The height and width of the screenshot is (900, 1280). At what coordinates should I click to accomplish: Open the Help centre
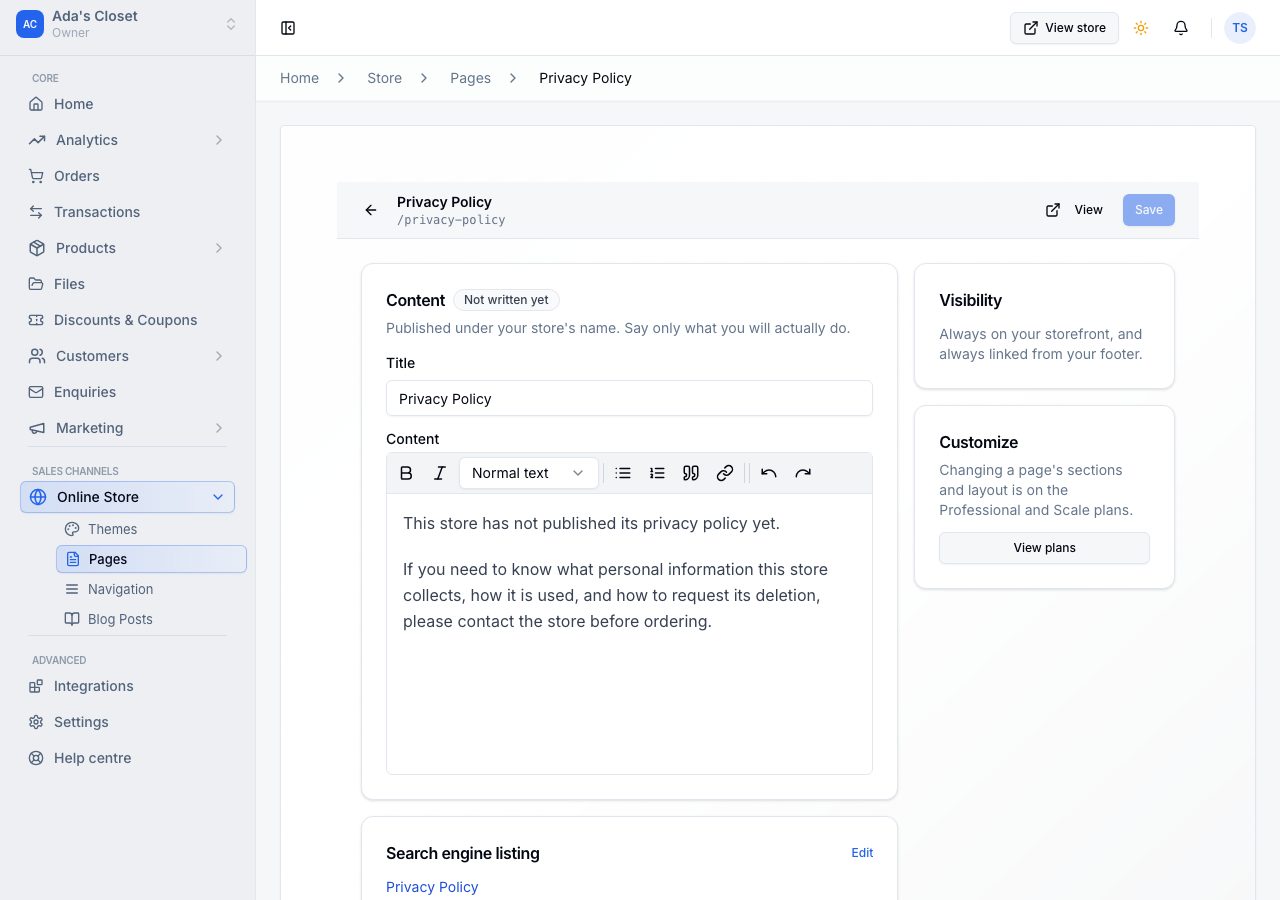click(x=127, y=758)
